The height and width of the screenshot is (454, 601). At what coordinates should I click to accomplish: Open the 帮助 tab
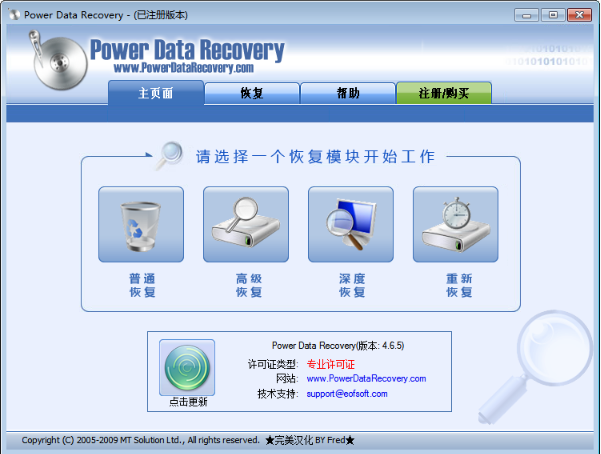[x=348, y=93]
